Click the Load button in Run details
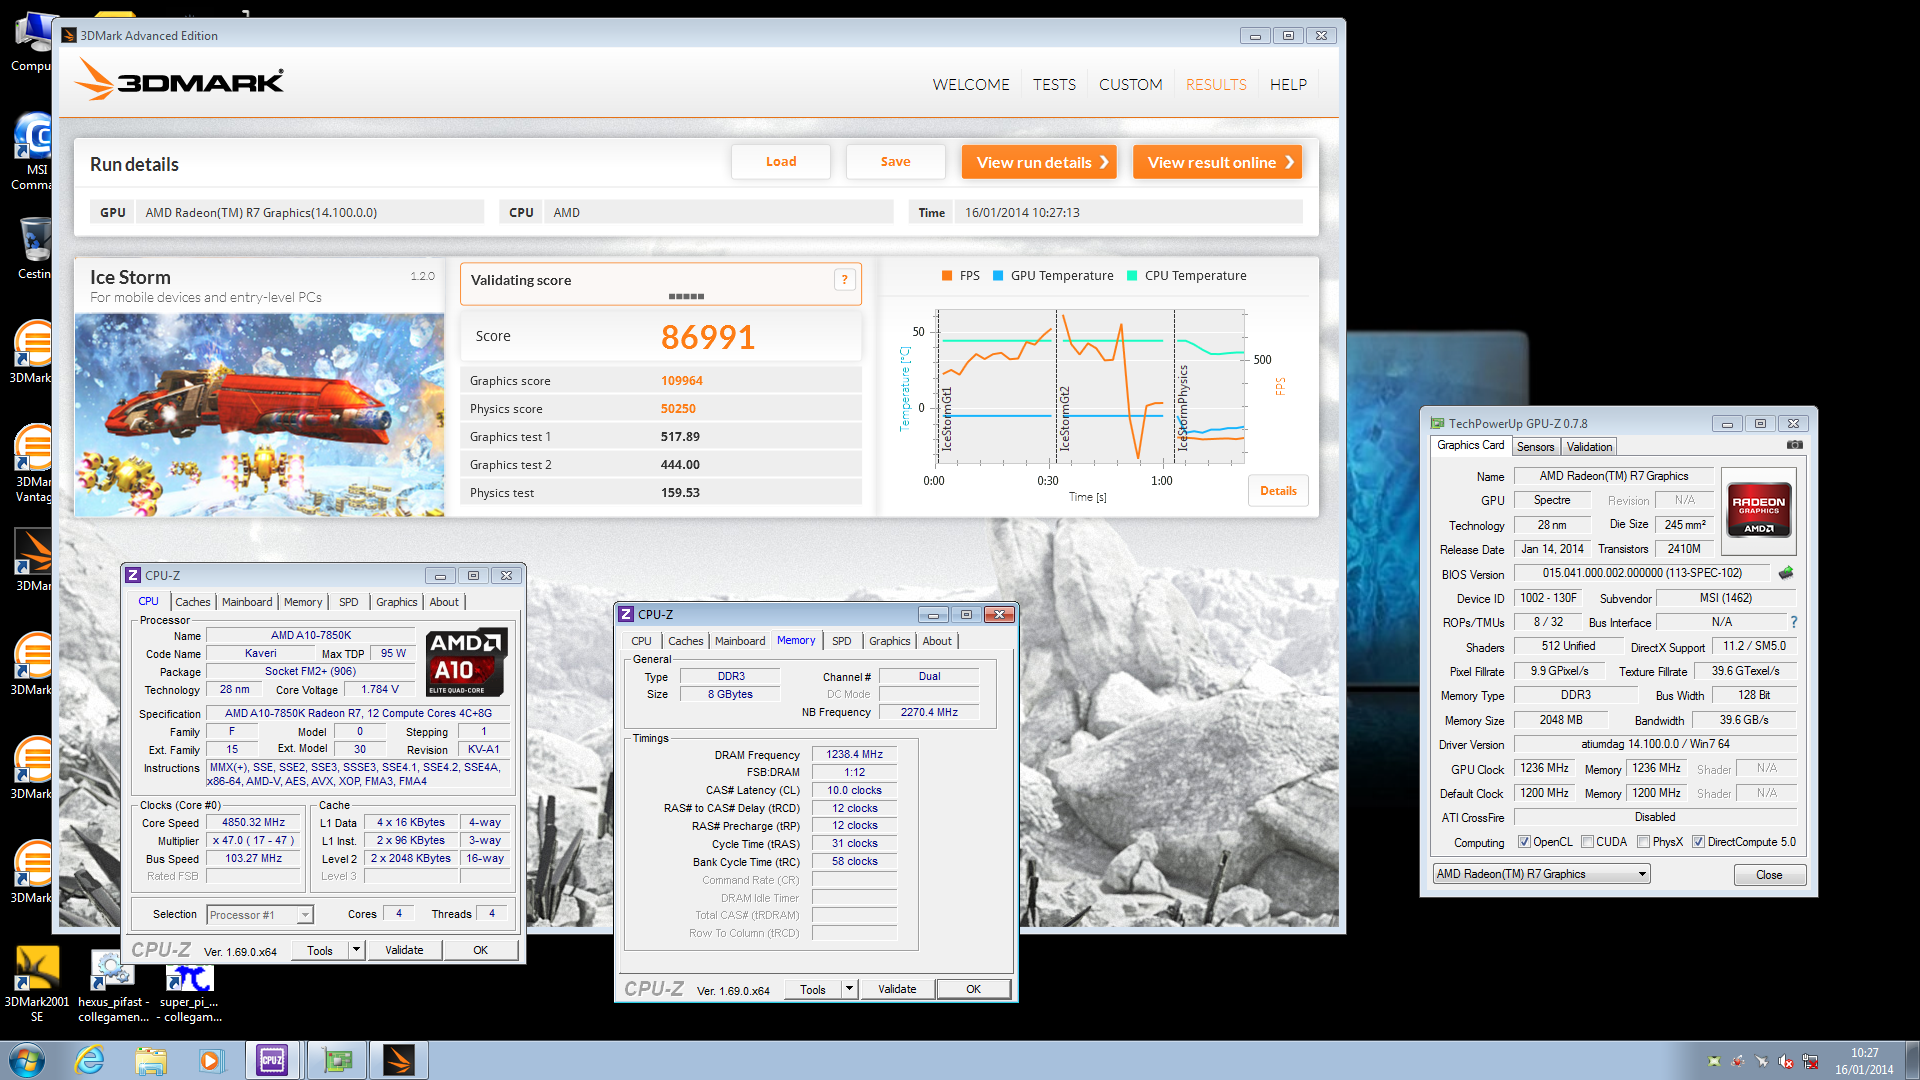 coord(781,162)
